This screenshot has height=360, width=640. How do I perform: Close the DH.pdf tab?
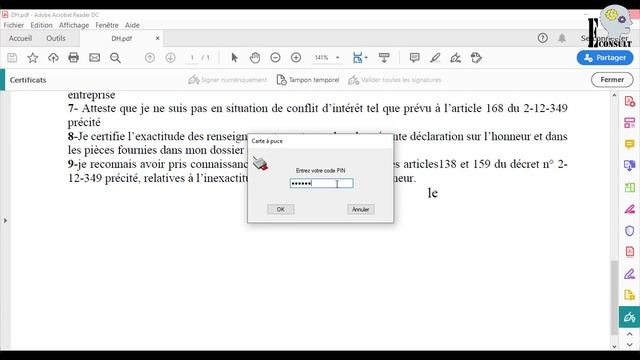[158, 38]
